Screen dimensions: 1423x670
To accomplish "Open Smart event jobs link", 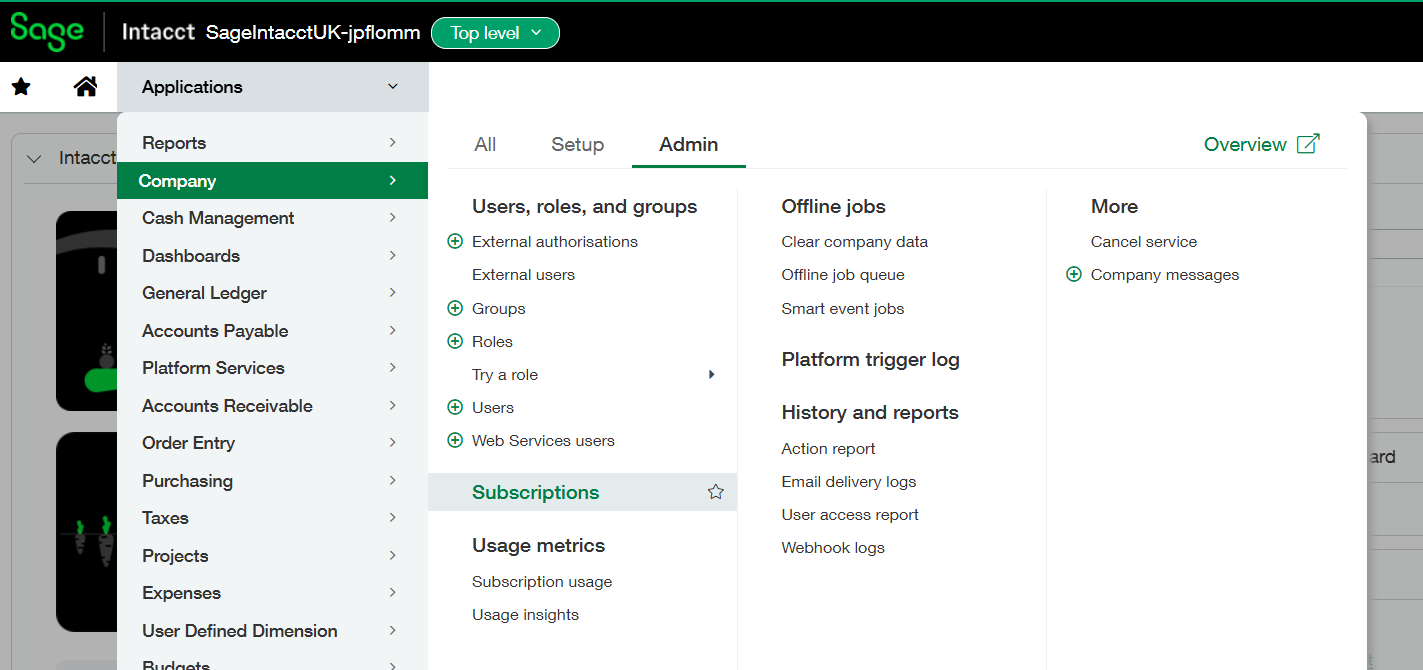I will [x=843, y=309].
